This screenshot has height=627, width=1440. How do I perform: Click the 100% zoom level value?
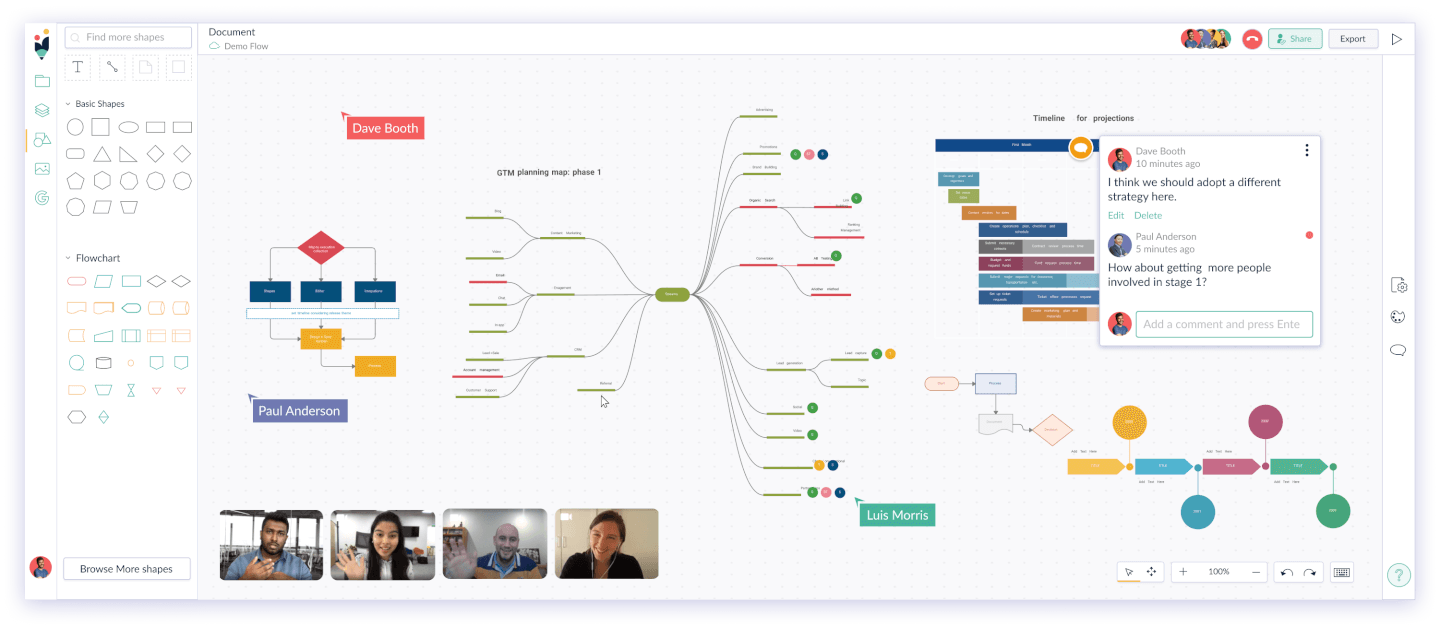point(1219,572)
